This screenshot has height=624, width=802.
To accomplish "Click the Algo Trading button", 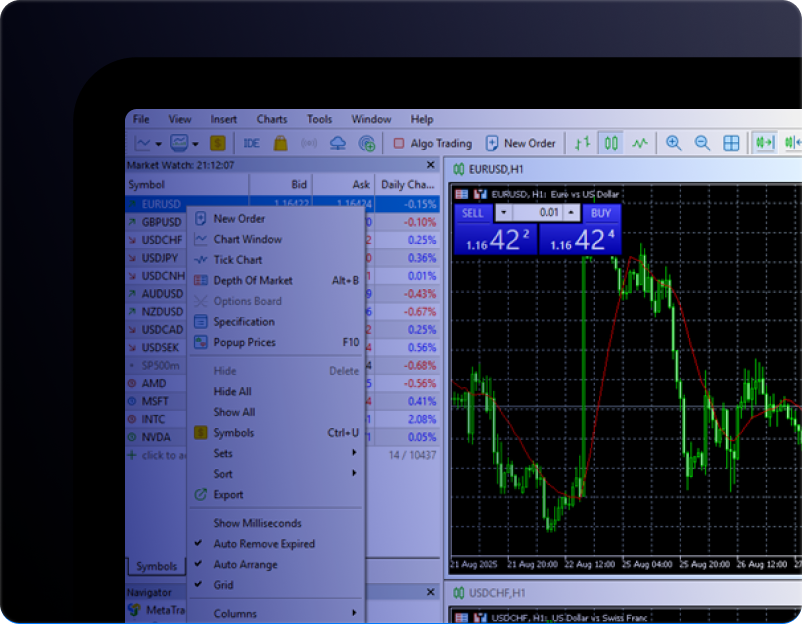I will pyautogui.click(x=432, y=143).
